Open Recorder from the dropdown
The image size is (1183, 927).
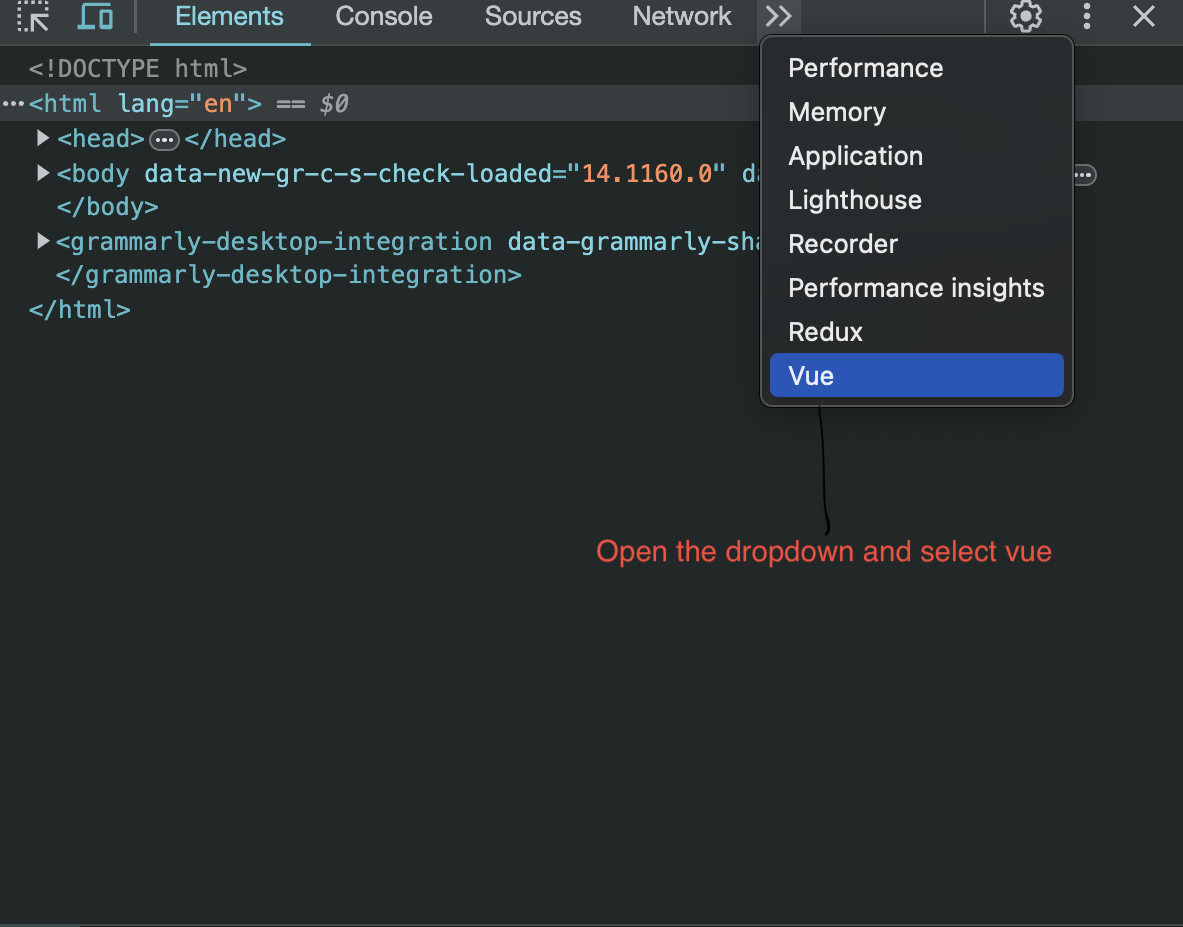point(917,244)
